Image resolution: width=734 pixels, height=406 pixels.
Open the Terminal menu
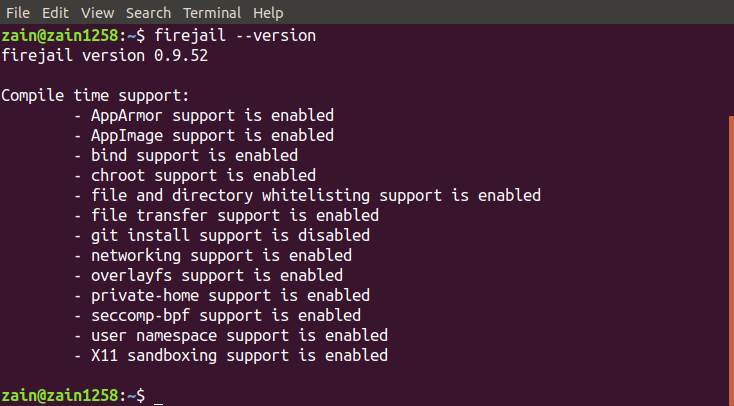click(x=213, y=13)
